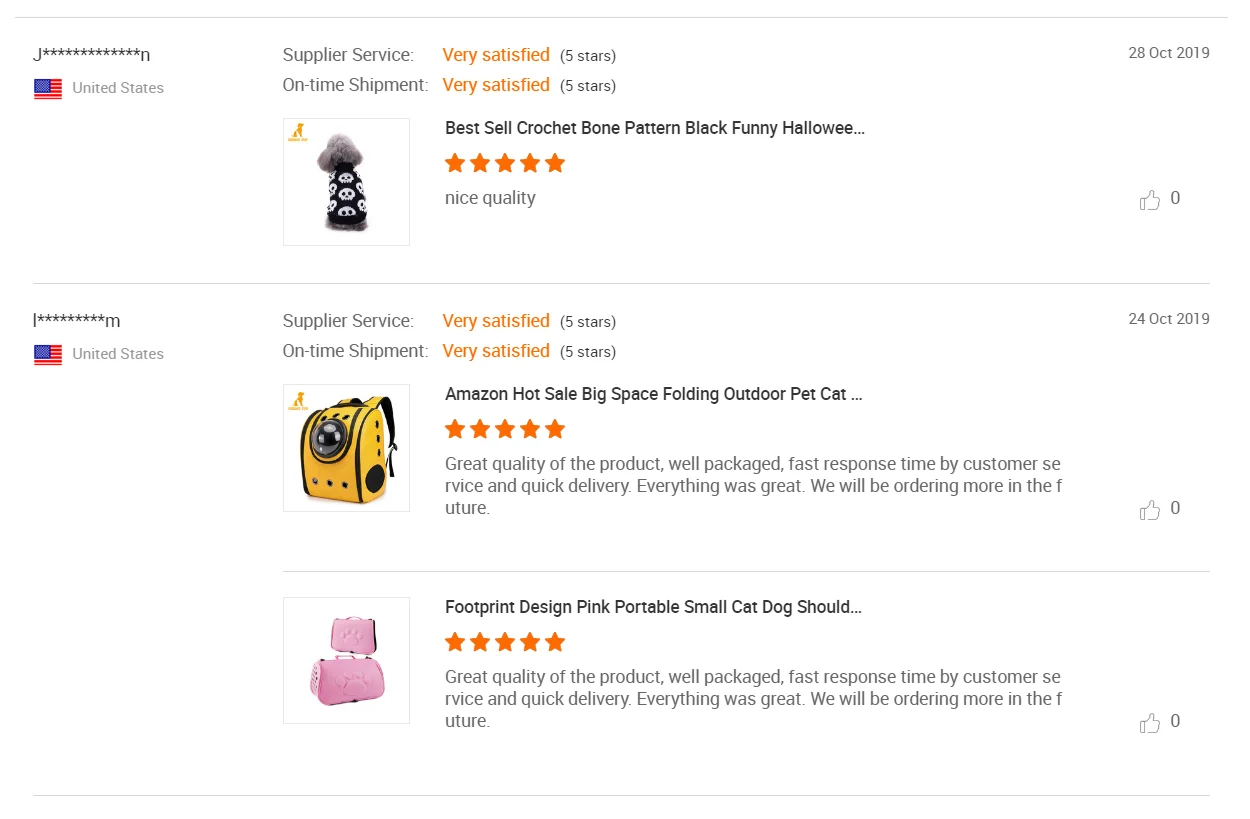Click 'nice quality' review text

pos(490,198)
